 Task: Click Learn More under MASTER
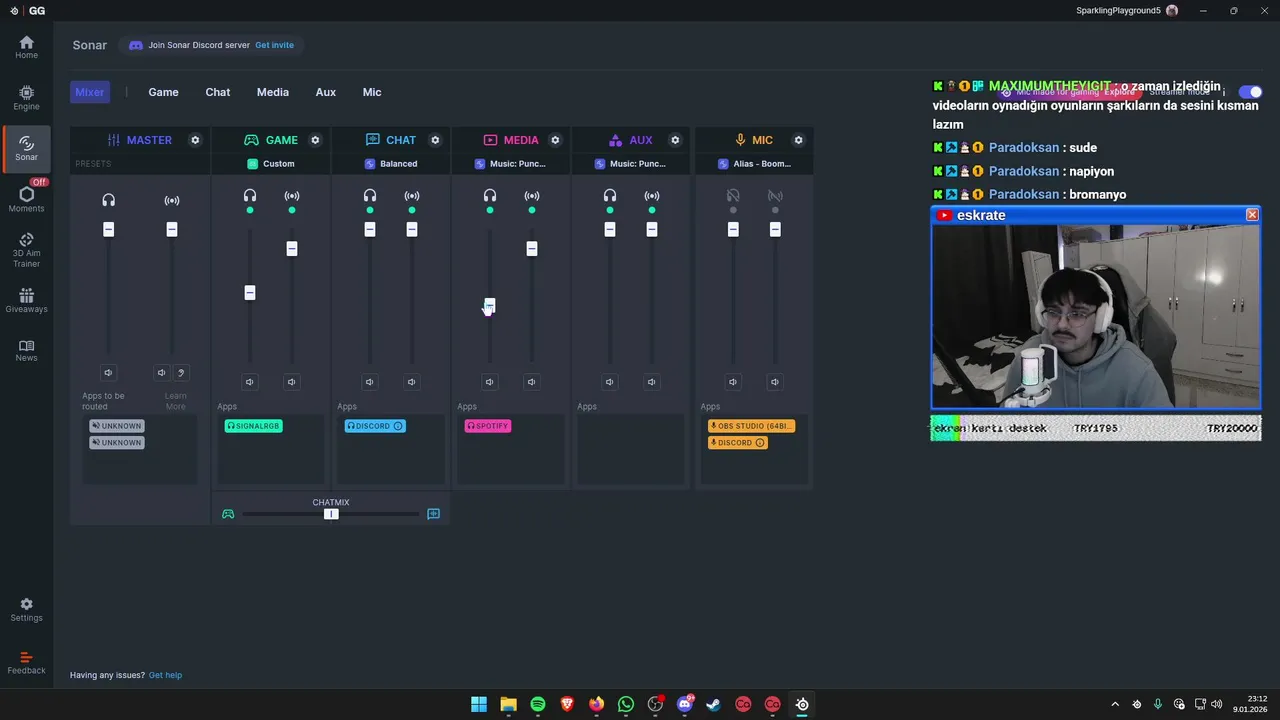click(176, 401)
